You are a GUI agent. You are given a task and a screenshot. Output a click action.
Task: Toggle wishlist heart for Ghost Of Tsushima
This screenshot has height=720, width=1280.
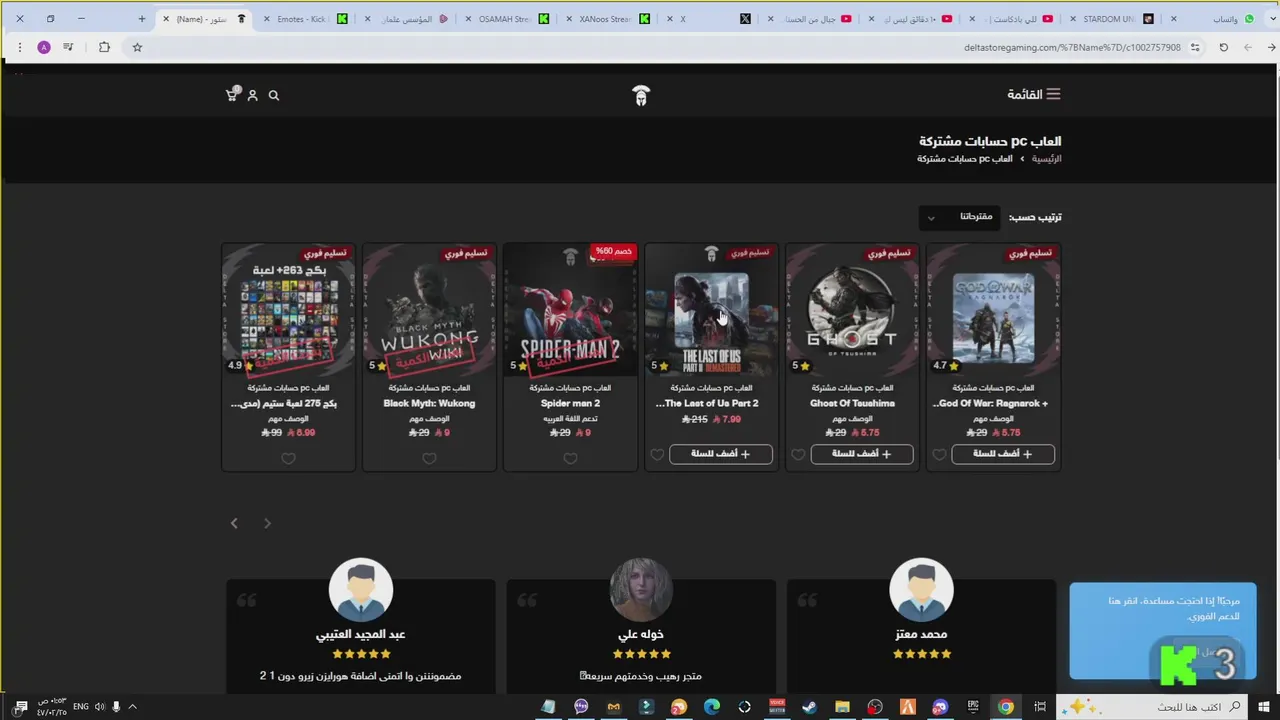pos(798,454)
